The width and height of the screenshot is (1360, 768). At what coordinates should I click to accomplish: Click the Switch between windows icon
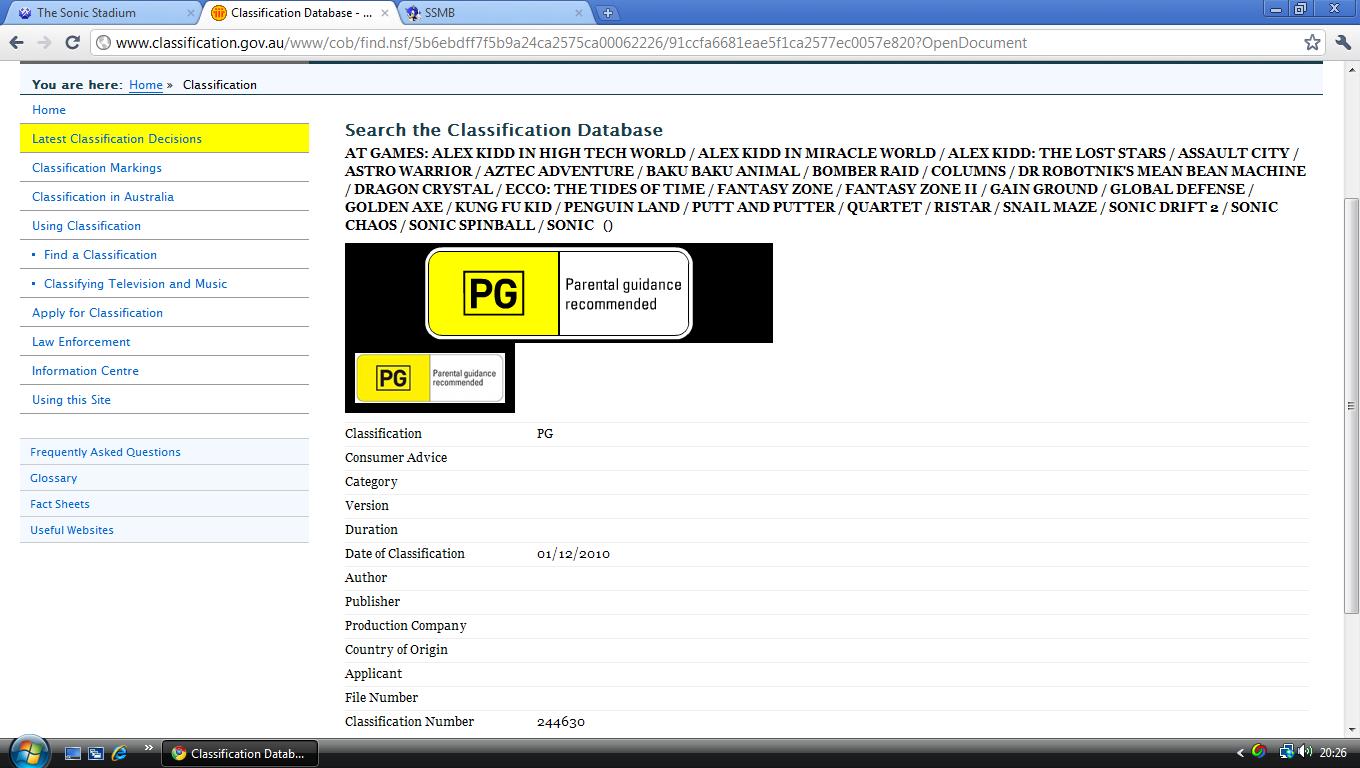pyautogui.click(x=96, y=753)
